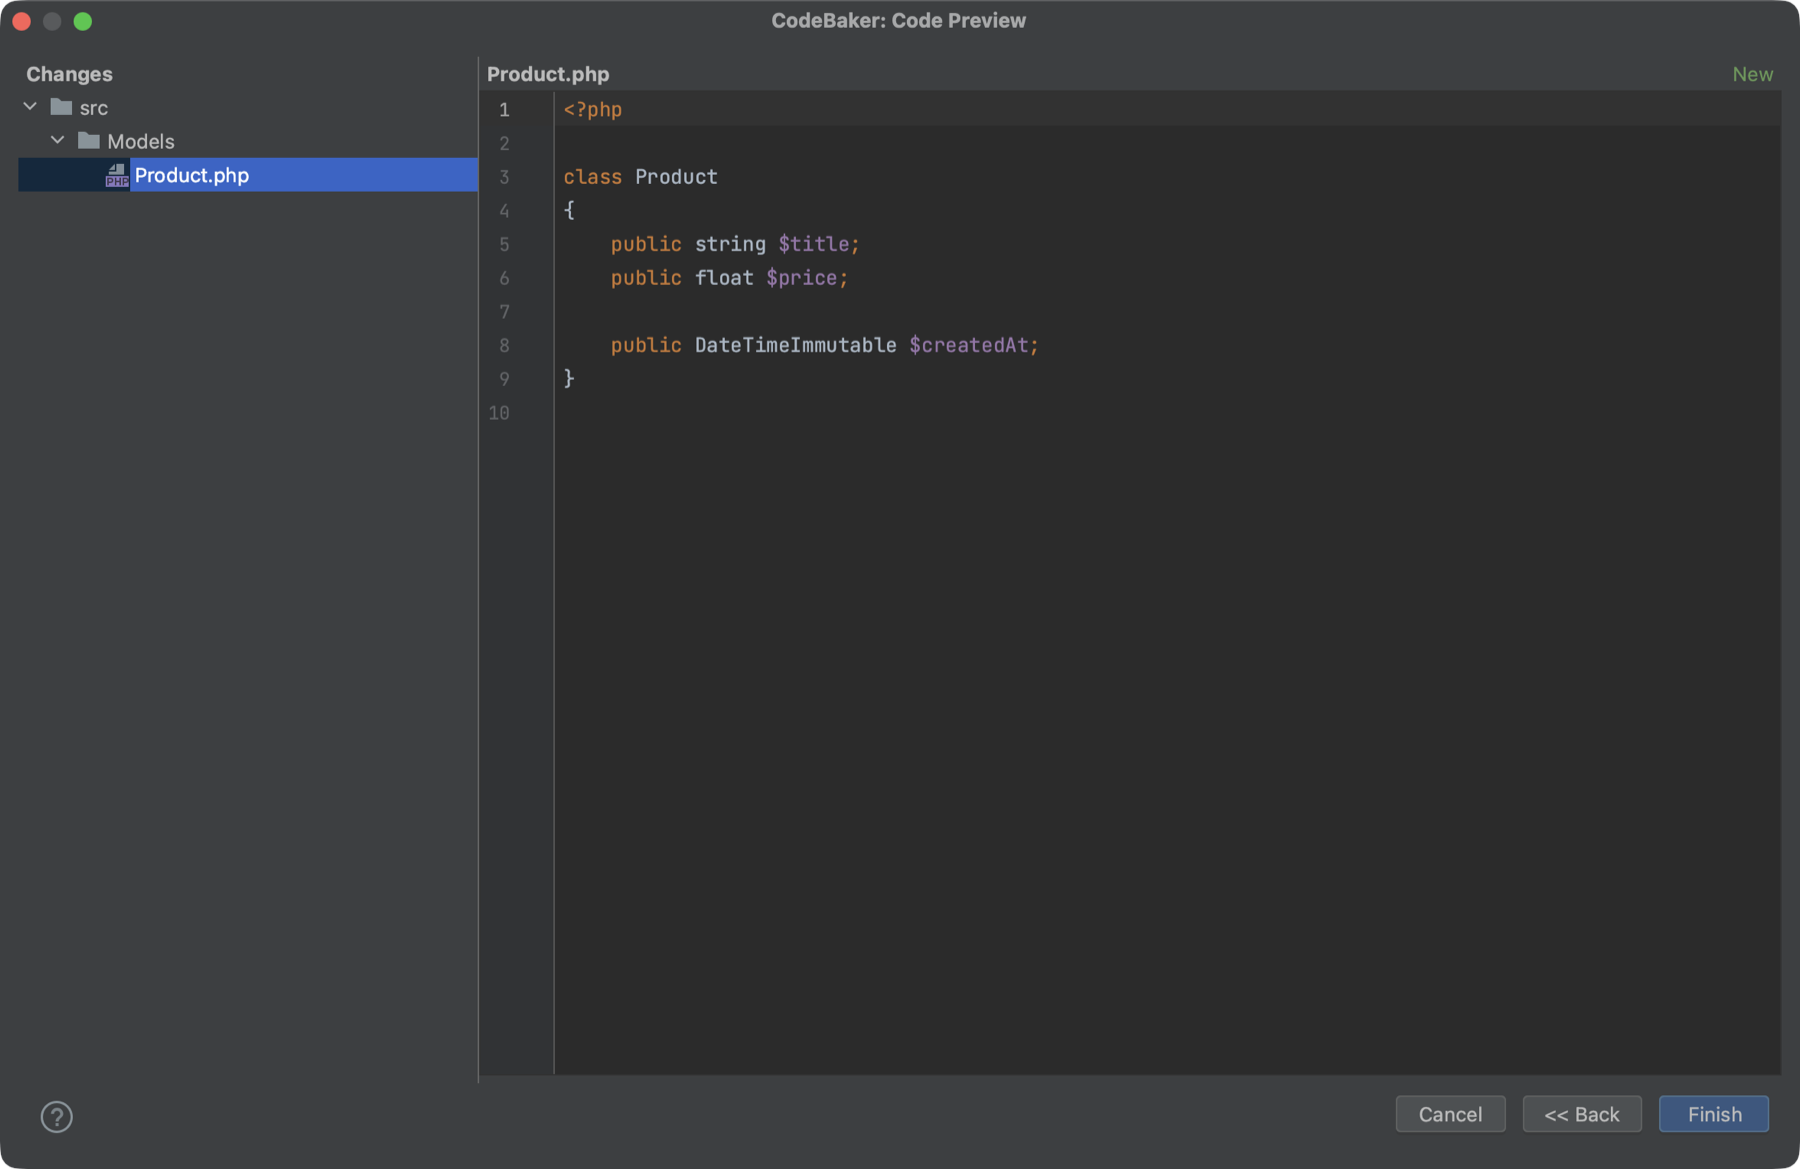
Task: Click Finish to generate code
Action: (1714, 1114)
